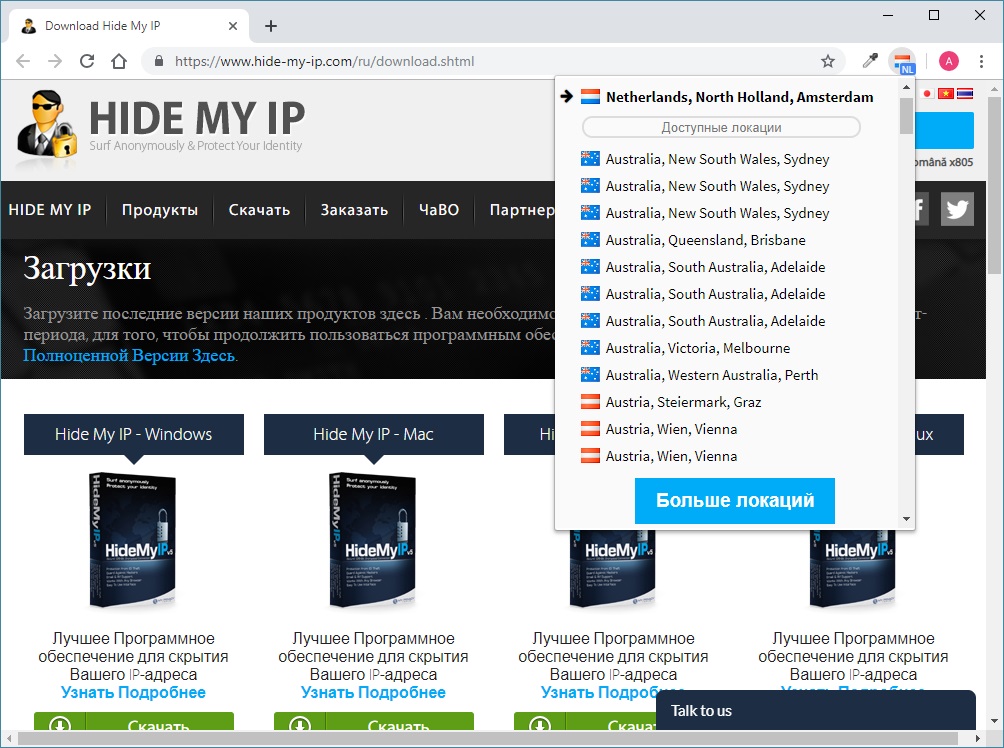
Task: Maximize the browser window
Action: [934, 15]
